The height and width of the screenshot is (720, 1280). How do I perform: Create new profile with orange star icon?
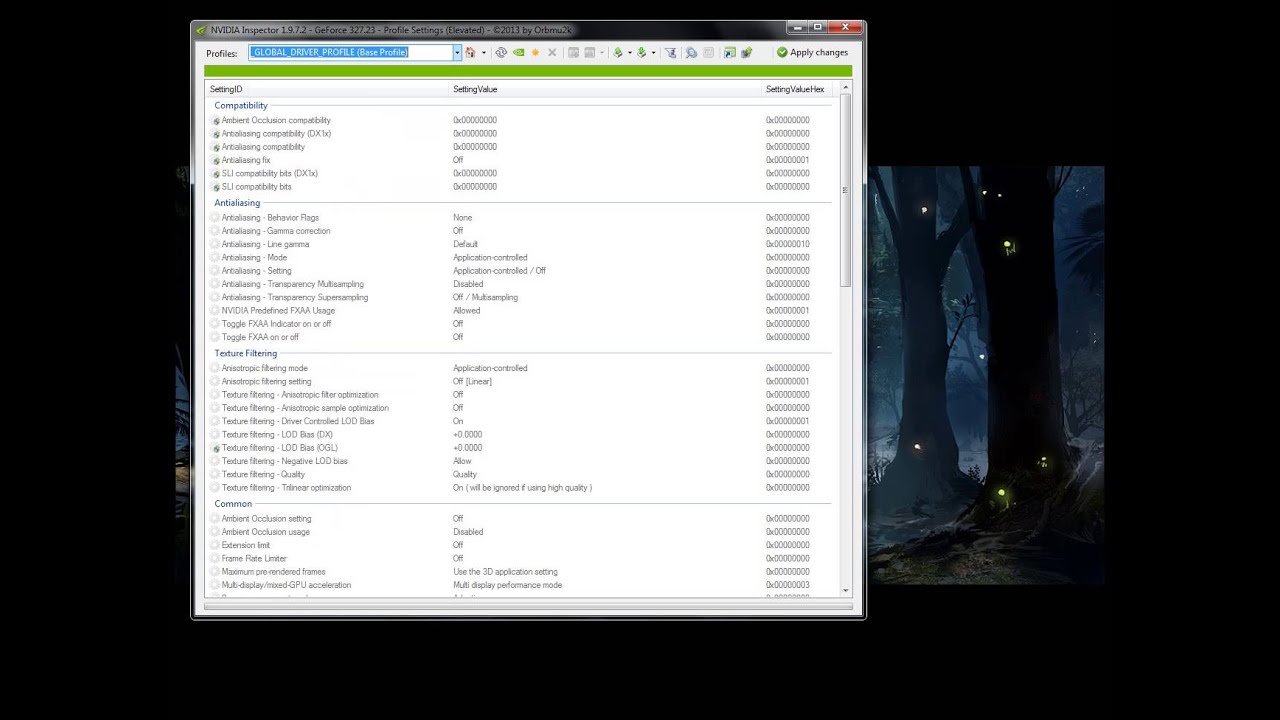535,52
